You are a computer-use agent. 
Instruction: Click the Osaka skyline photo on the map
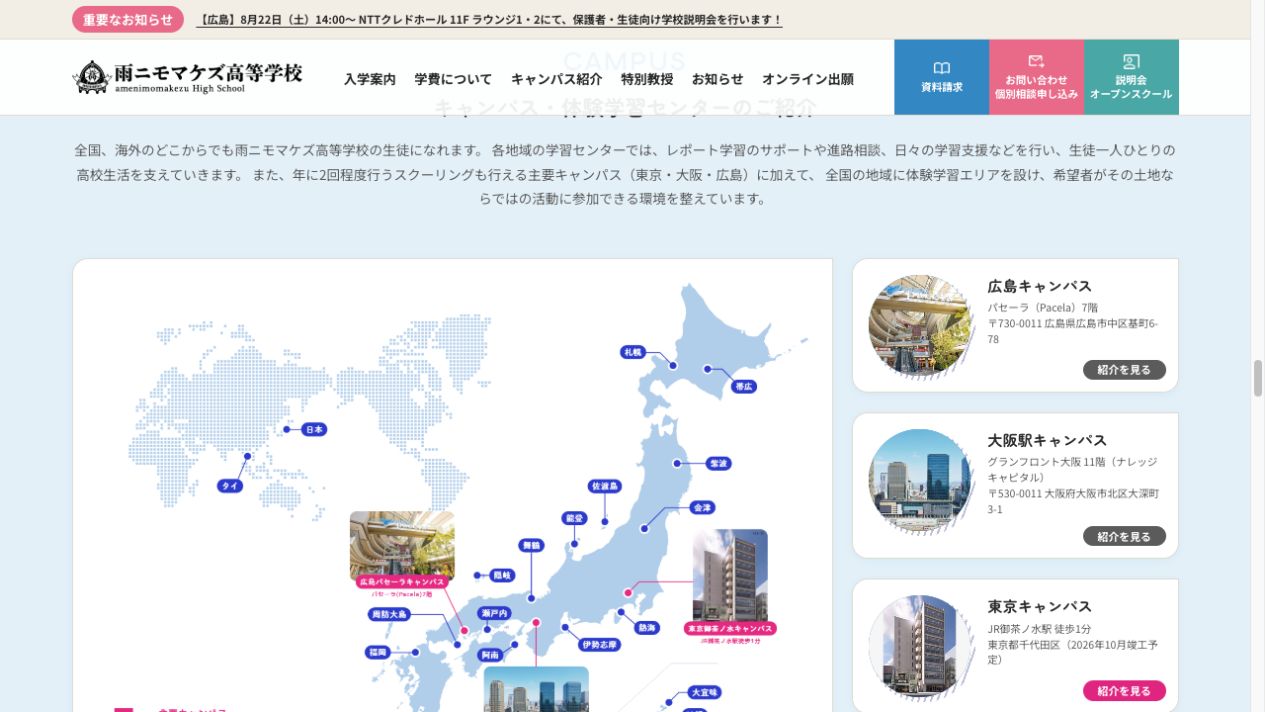[x=536, y=690]
